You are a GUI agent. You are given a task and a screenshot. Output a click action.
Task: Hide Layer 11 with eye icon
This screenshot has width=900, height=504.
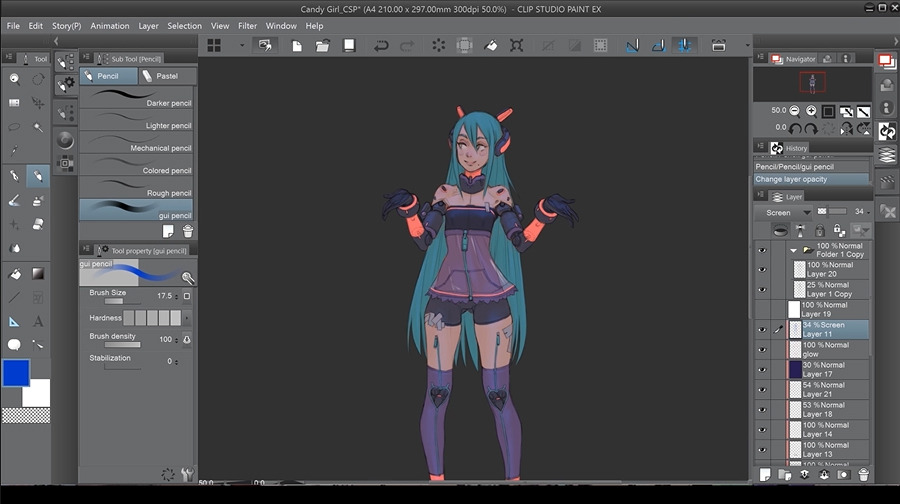pyautogui.click(x=762, y=330)
